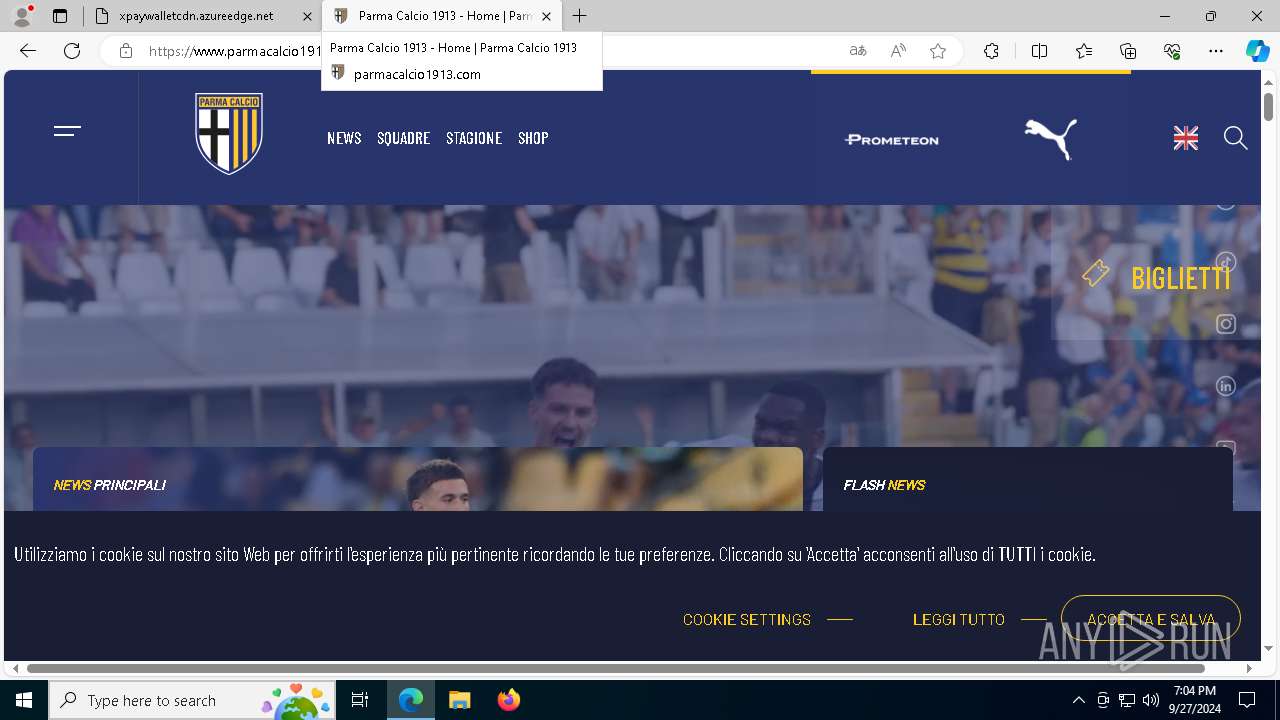Open browser Extensions icon
The height and width of the screenshot is (720, 1280).
click(991, 51)
